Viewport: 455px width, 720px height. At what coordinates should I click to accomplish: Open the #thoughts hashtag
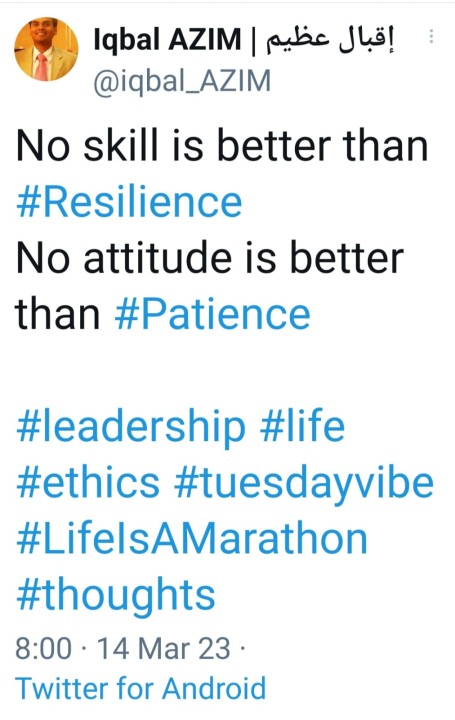click(116, 596)
